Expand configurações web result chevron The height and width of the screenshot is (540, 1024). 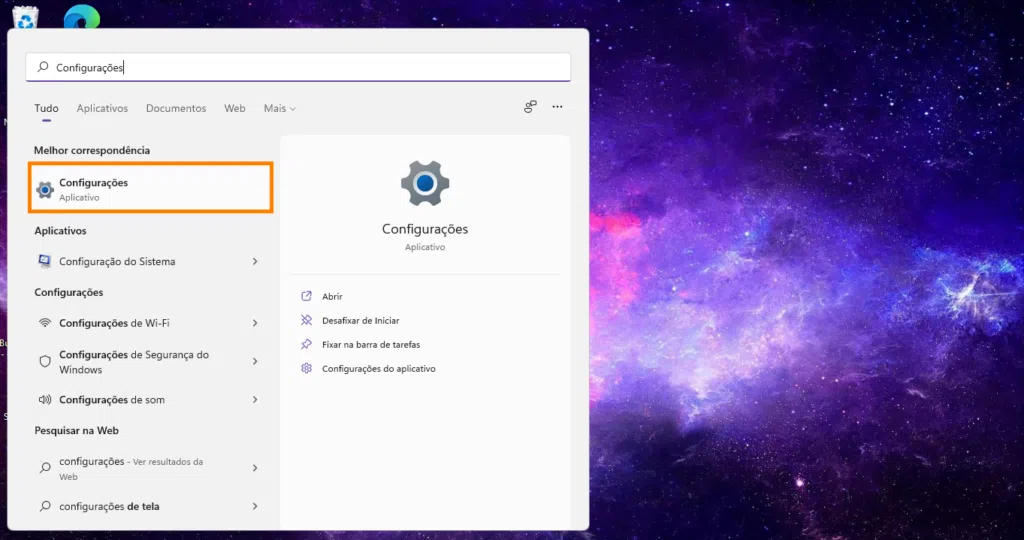click(255, 468)
